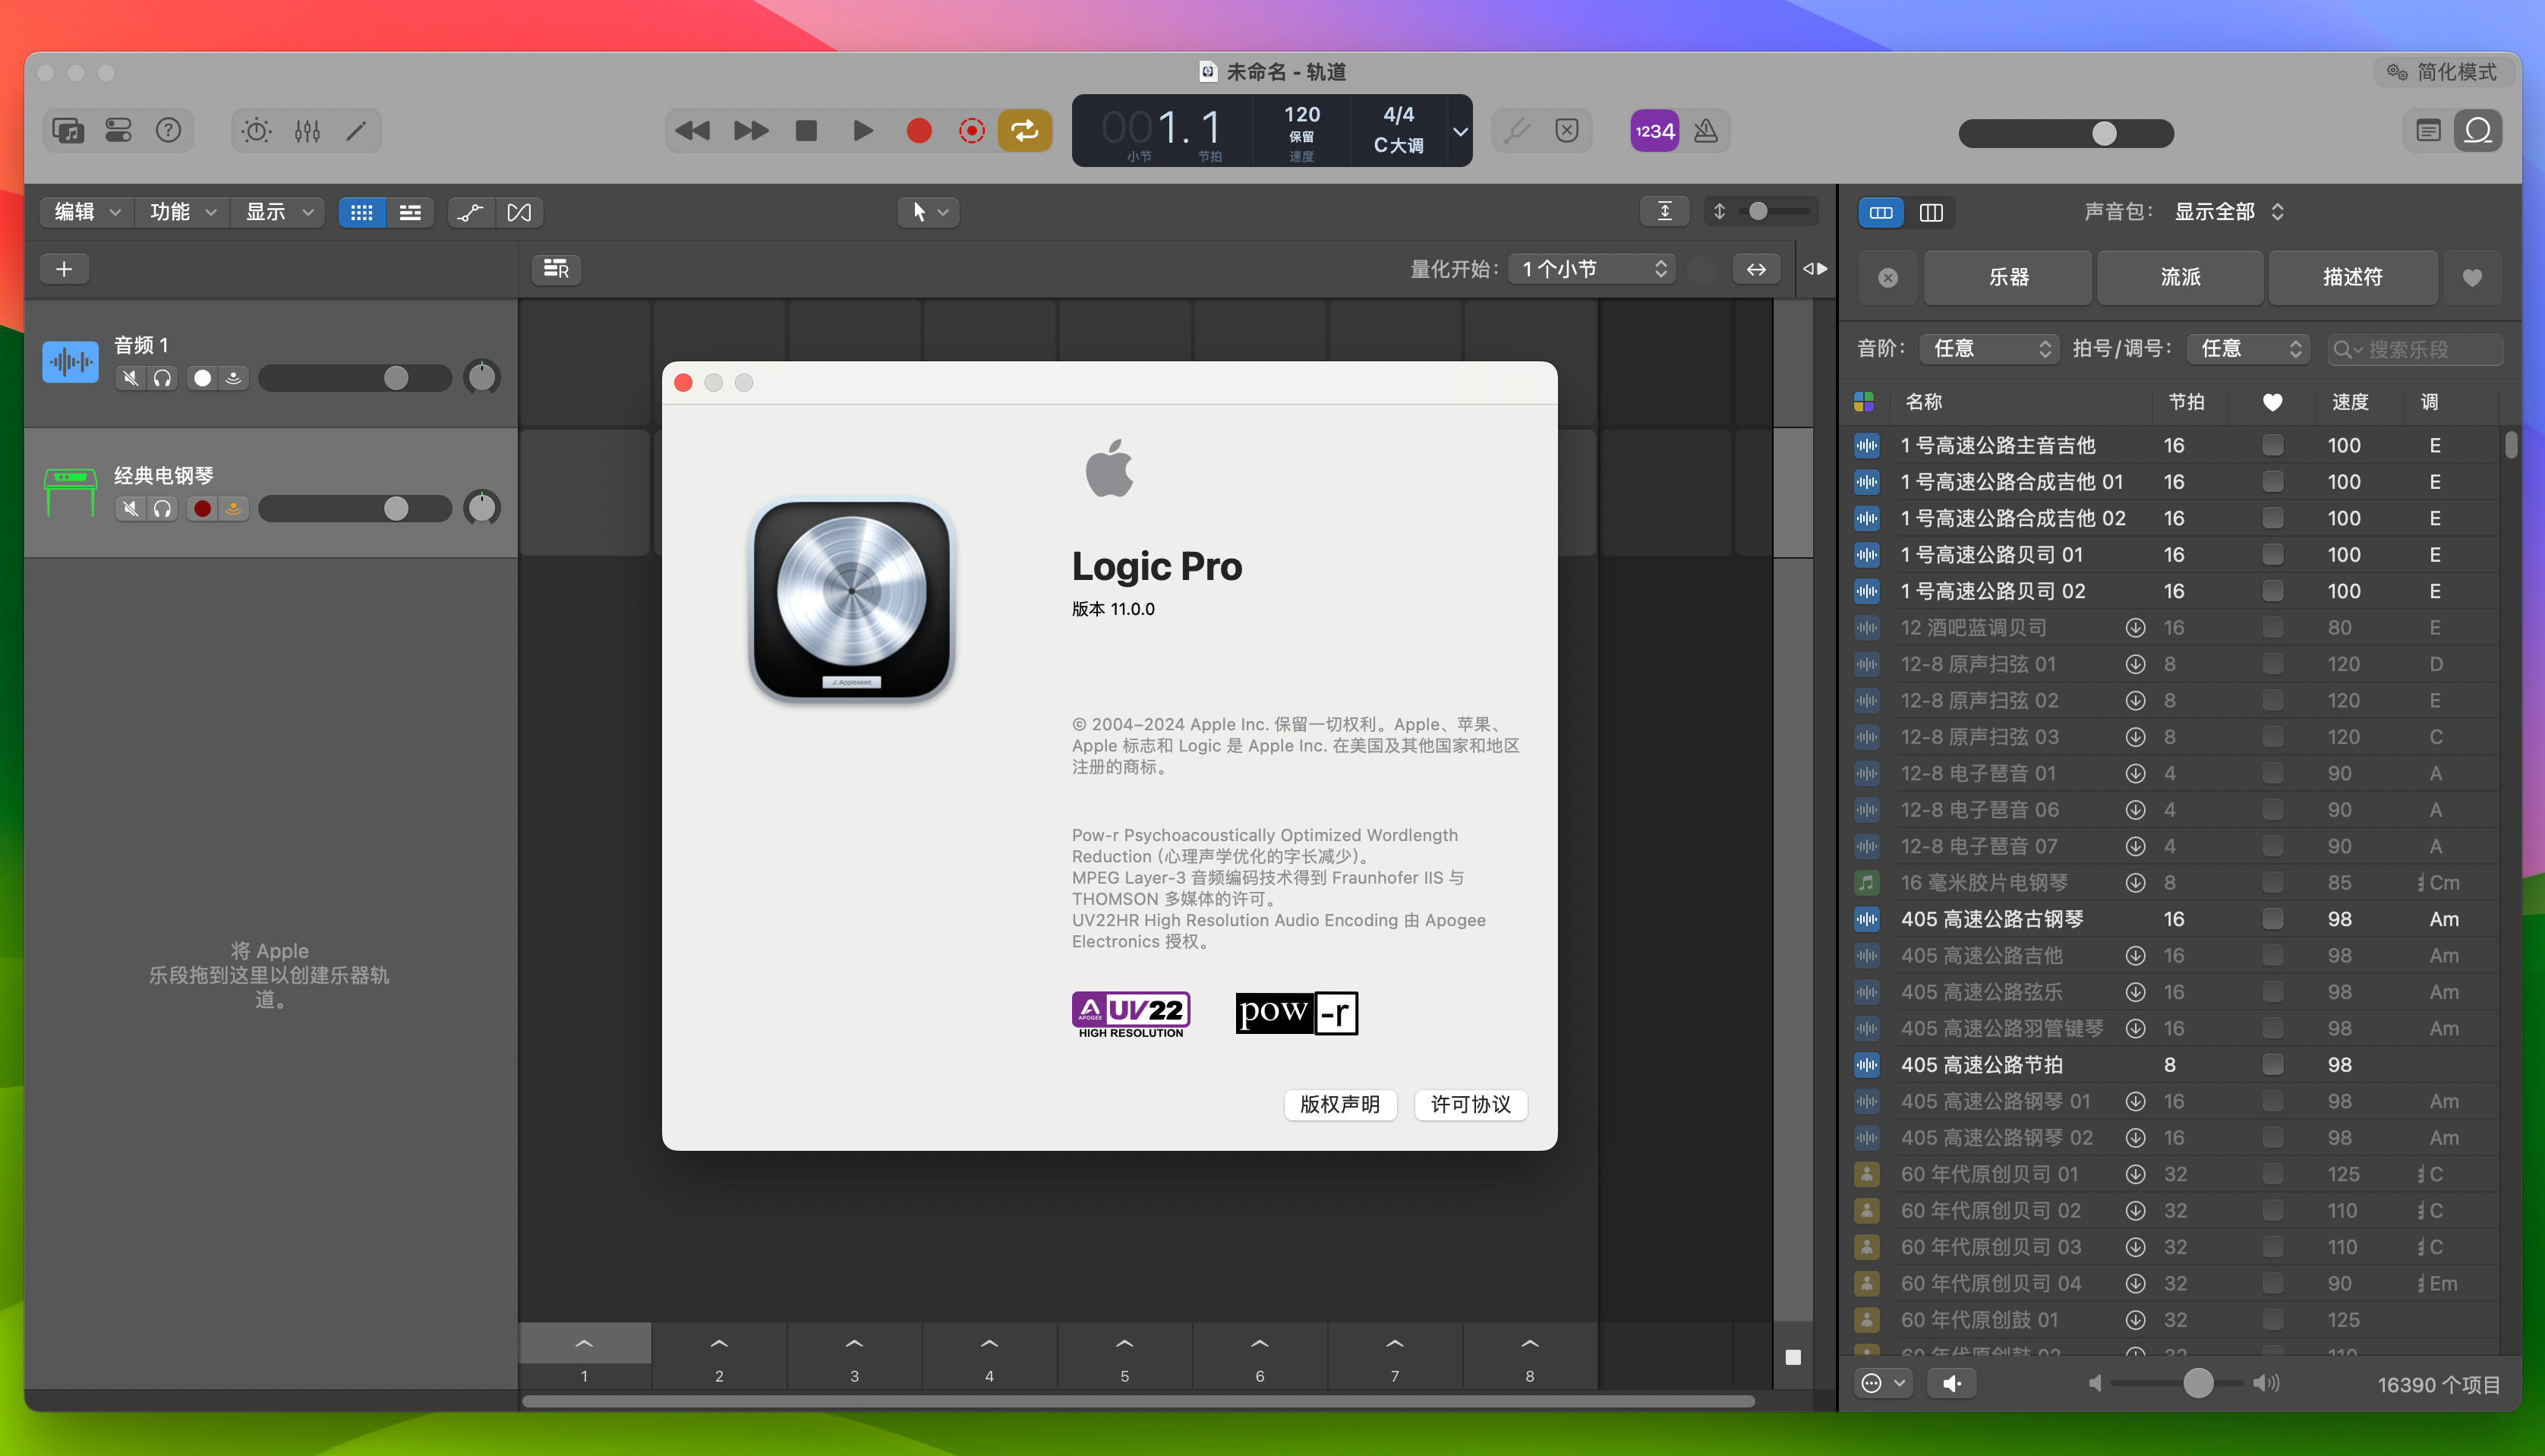Toggle the yellow Cycle mode button
2545x1456 pixels.
point(1024,131)
